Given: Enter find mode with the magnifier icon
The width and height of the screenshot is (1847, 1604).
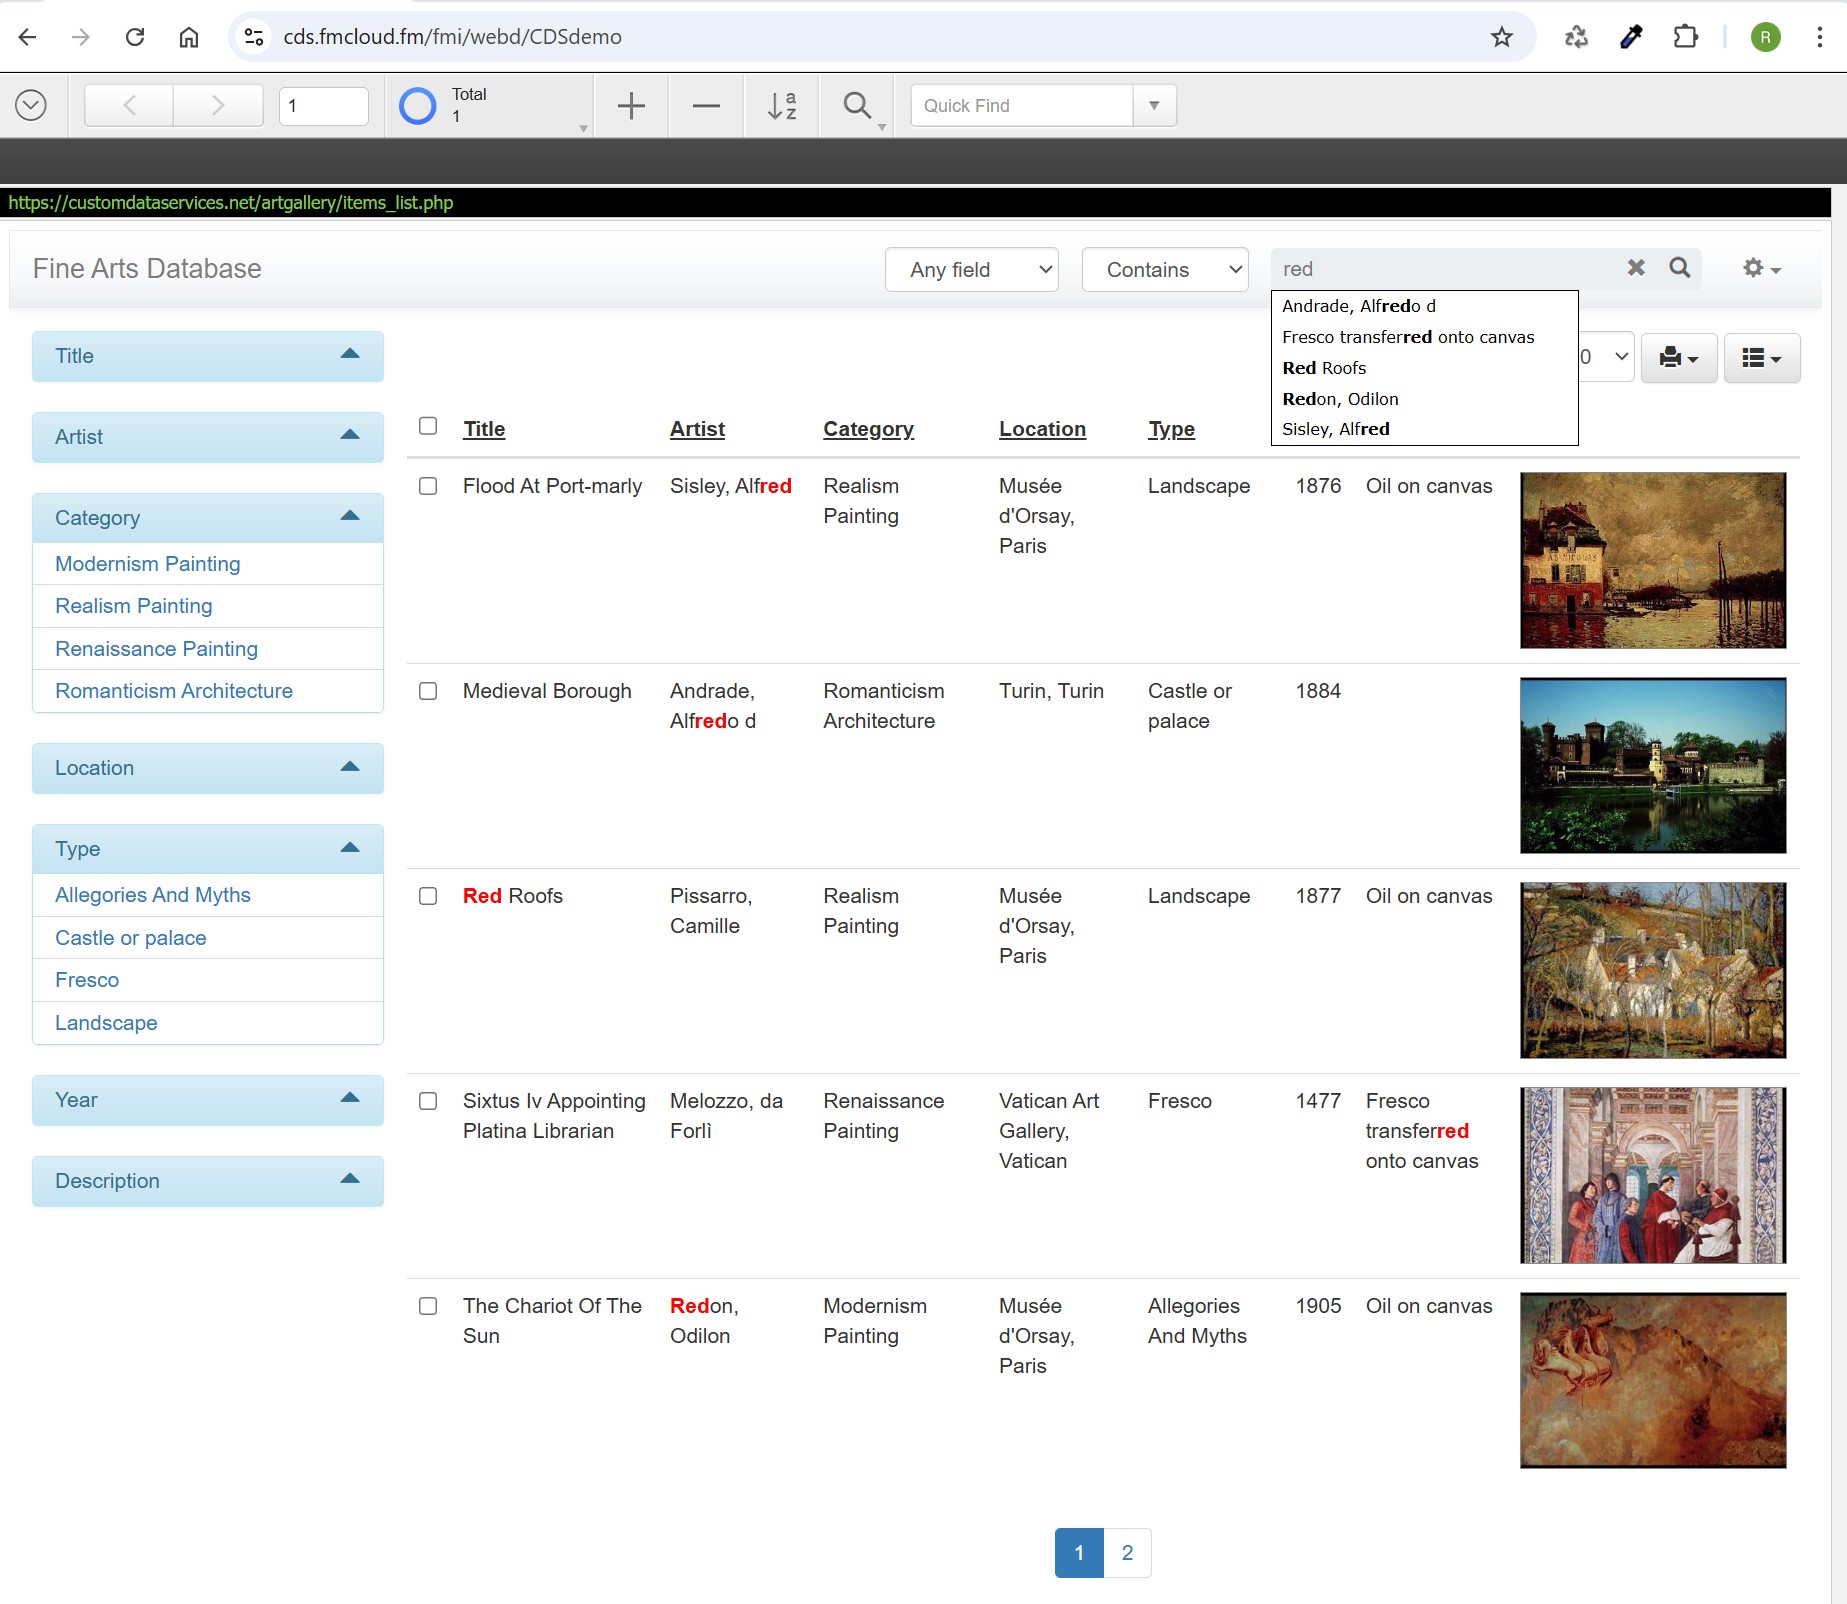Looking at the screenshot, I should (x=856, y=105).
